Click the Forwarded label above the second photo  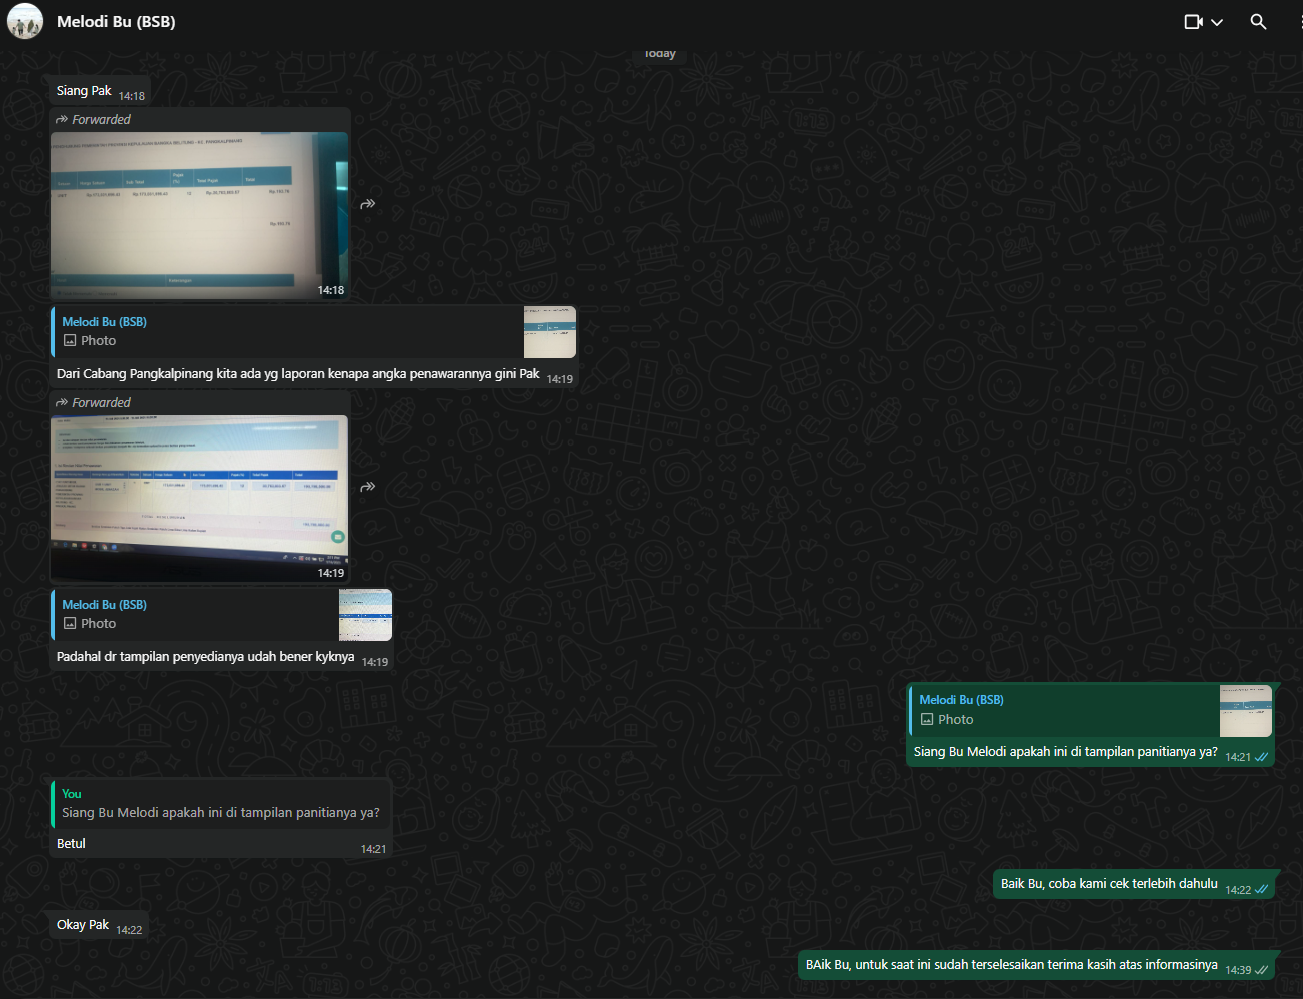coord(101,403)
